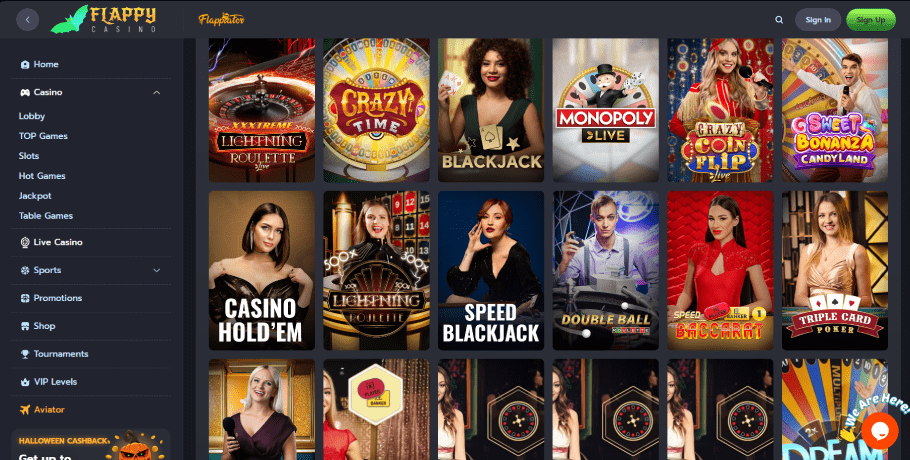This screenshot has width=910, height=460.
Task: Click the Home house icon
Action: 25,64
